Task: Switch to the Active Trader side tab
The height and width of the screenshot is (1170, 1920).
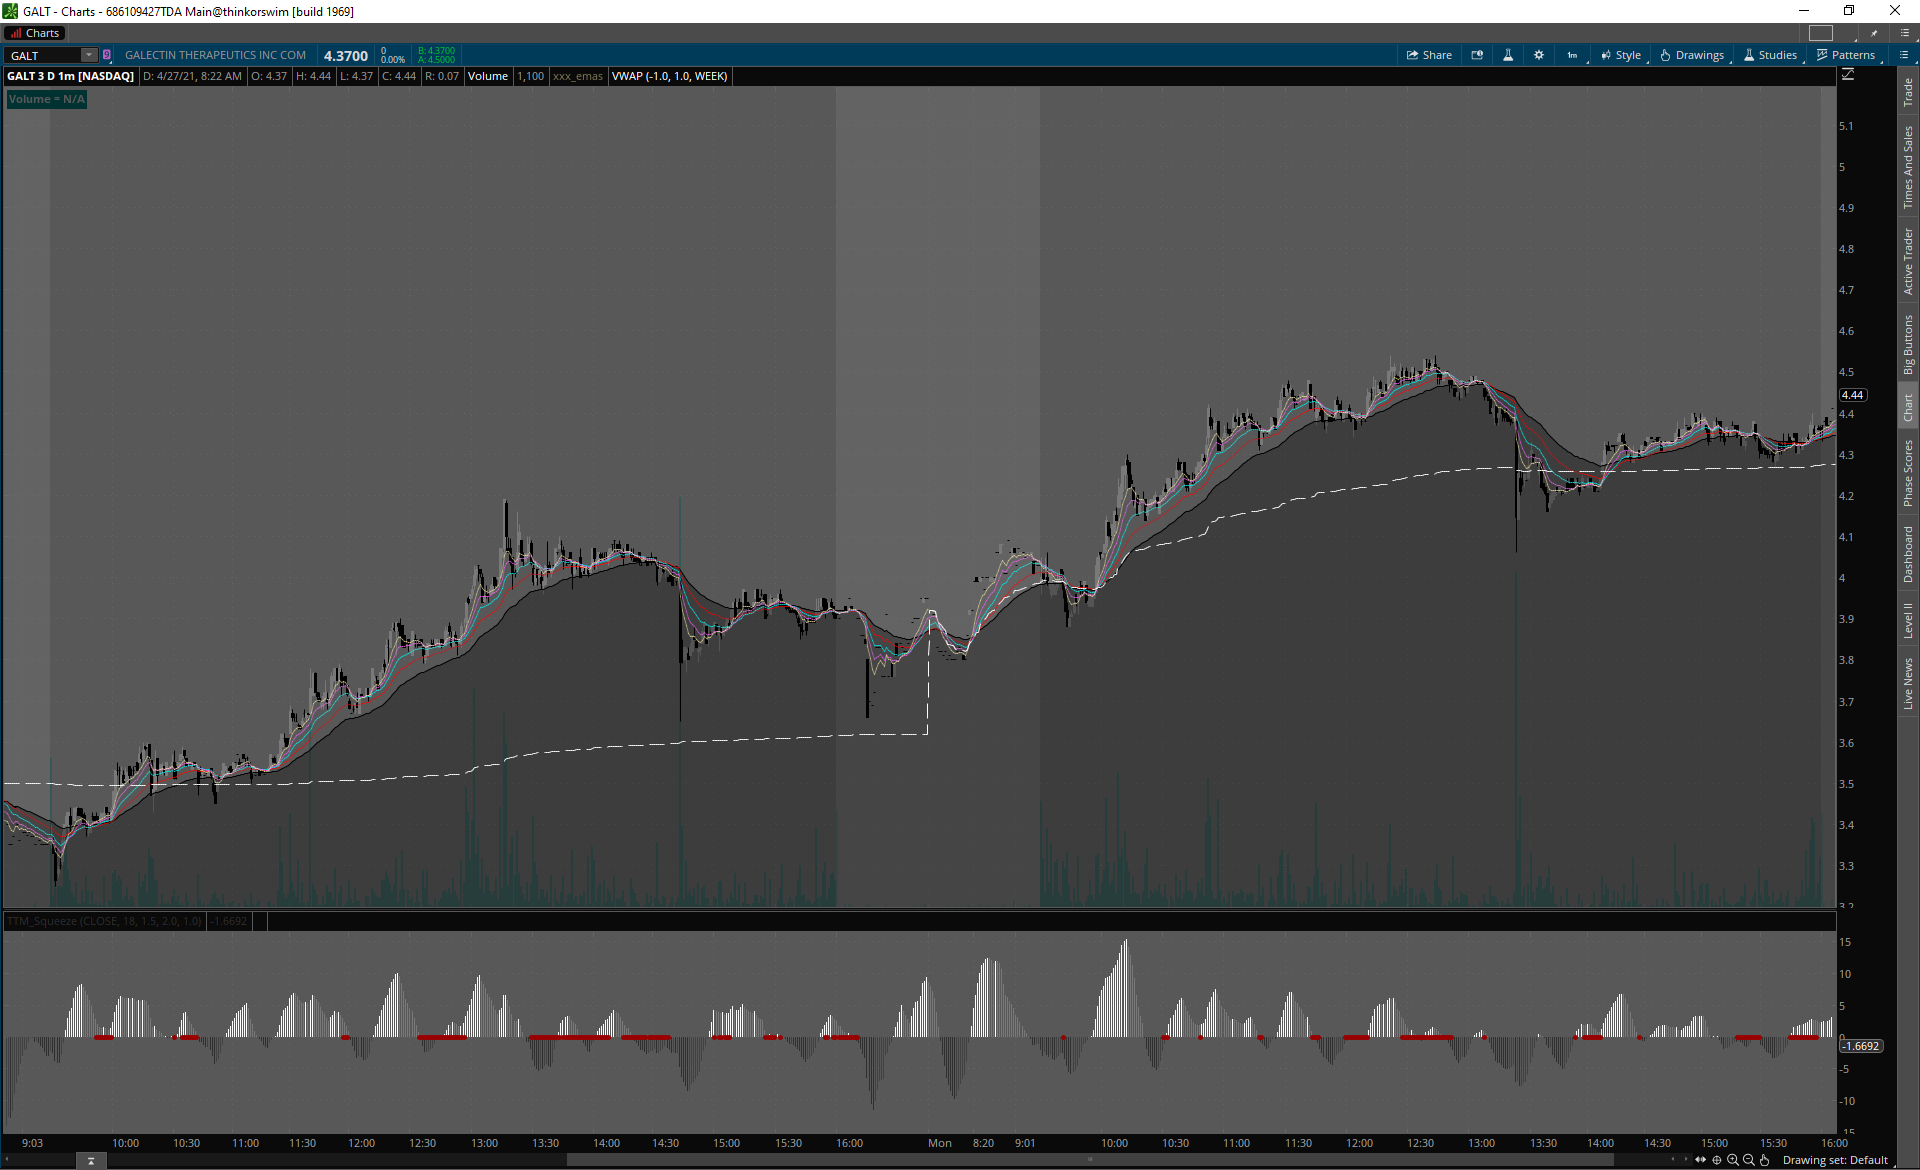Action: tap(1908, 261)
